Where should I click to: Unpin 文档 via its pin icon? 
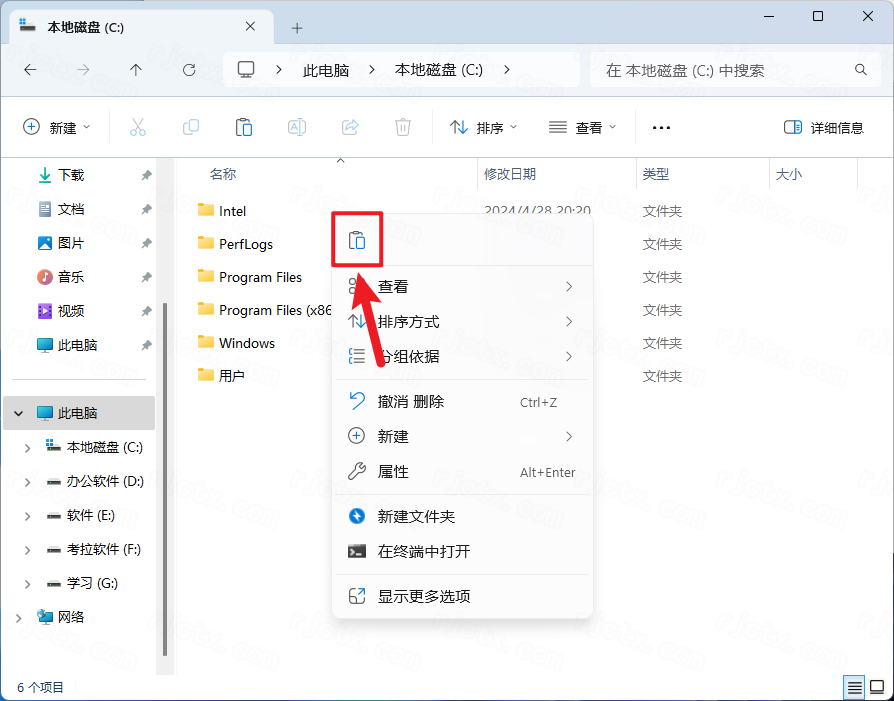point(147,209)
